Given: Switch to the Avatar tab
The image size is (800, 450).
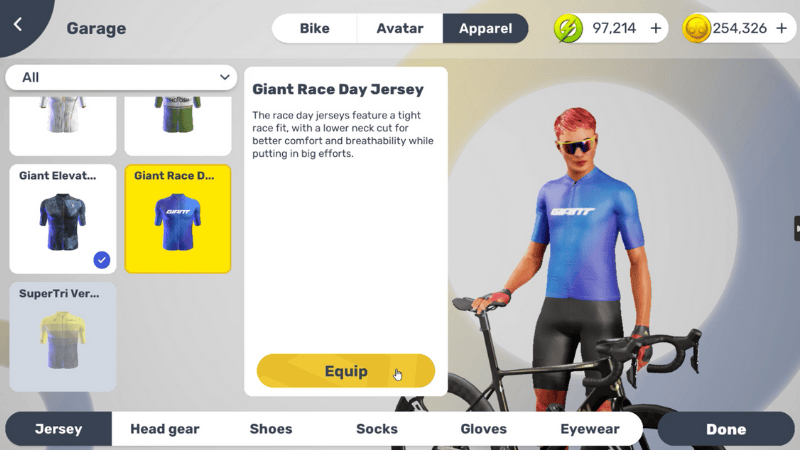Looking at the screenshot, I should (x=400, y=29).
